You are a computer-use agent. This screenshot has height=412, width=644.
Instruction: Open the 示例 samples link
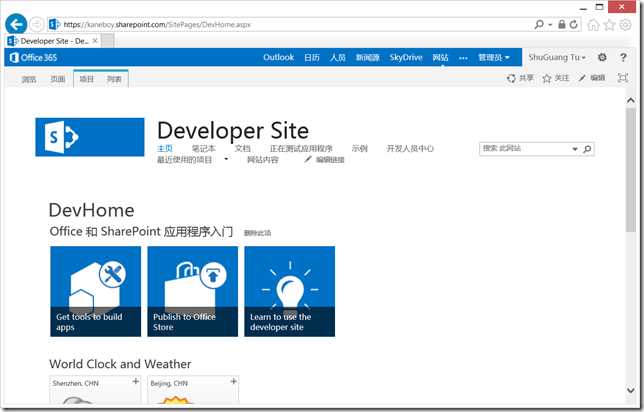pyautogui.click(x=360, y=148)
